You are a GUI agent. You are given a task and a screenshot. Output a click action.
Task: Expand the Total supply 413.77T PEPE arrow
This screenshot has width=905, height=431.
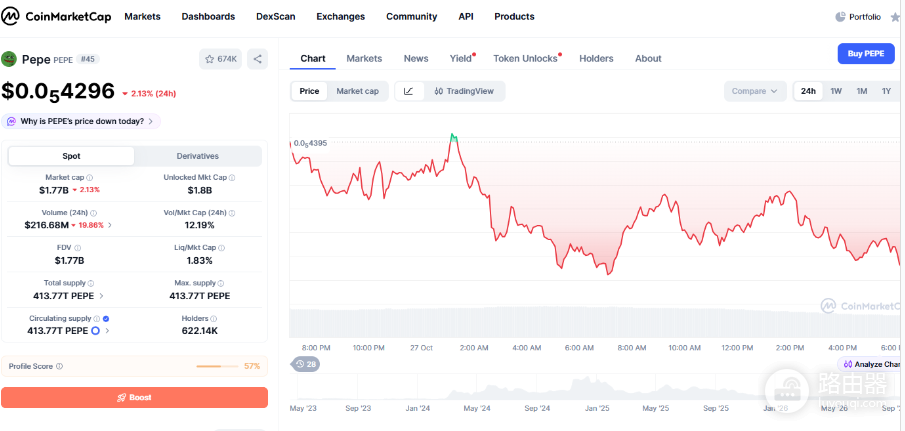click(x=102, y=296)
